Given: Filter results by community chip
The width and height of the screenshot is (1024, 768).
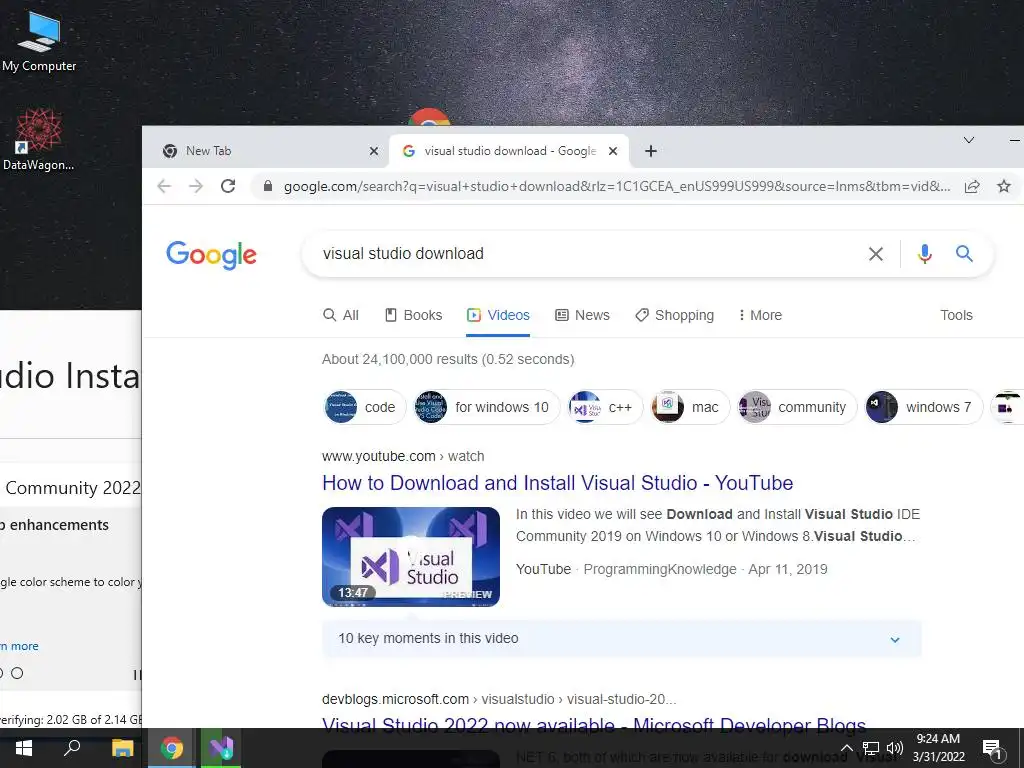Looking at the screenshot, I should pyautogui.click(x=796, y=407).
